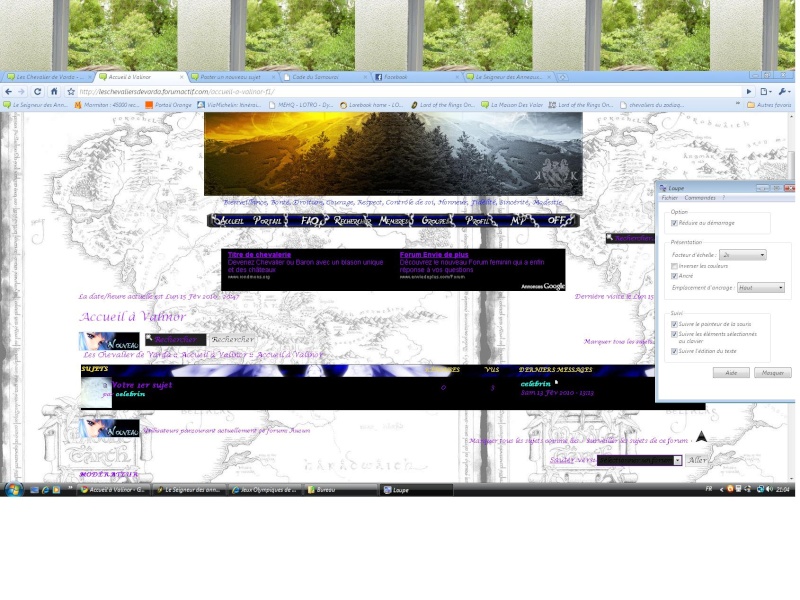Open Groupes in the forum navigation bar
The width and height of the screenshot is (800, 600).
tap(435, 220)
